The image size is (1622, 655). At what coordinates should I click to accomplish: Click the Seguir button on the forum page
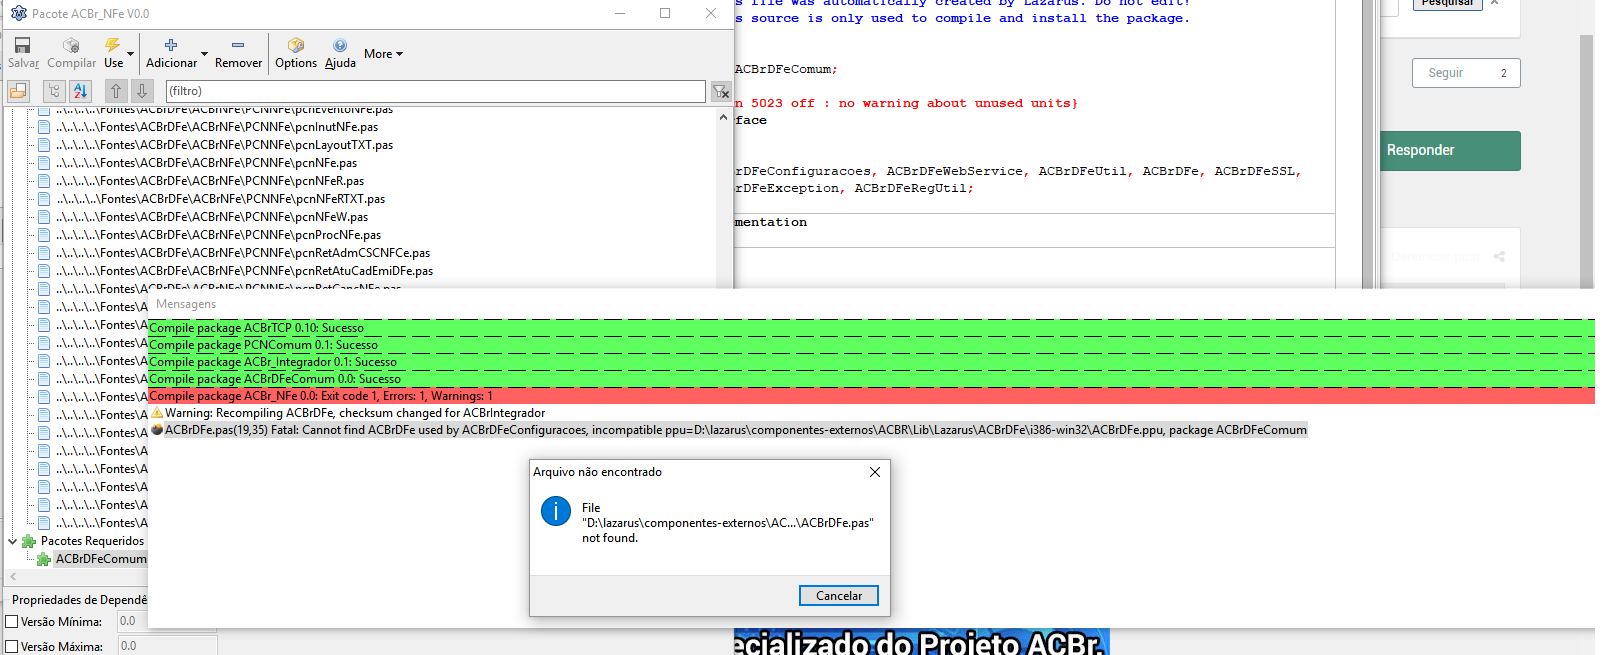(x=1466, y=73)
